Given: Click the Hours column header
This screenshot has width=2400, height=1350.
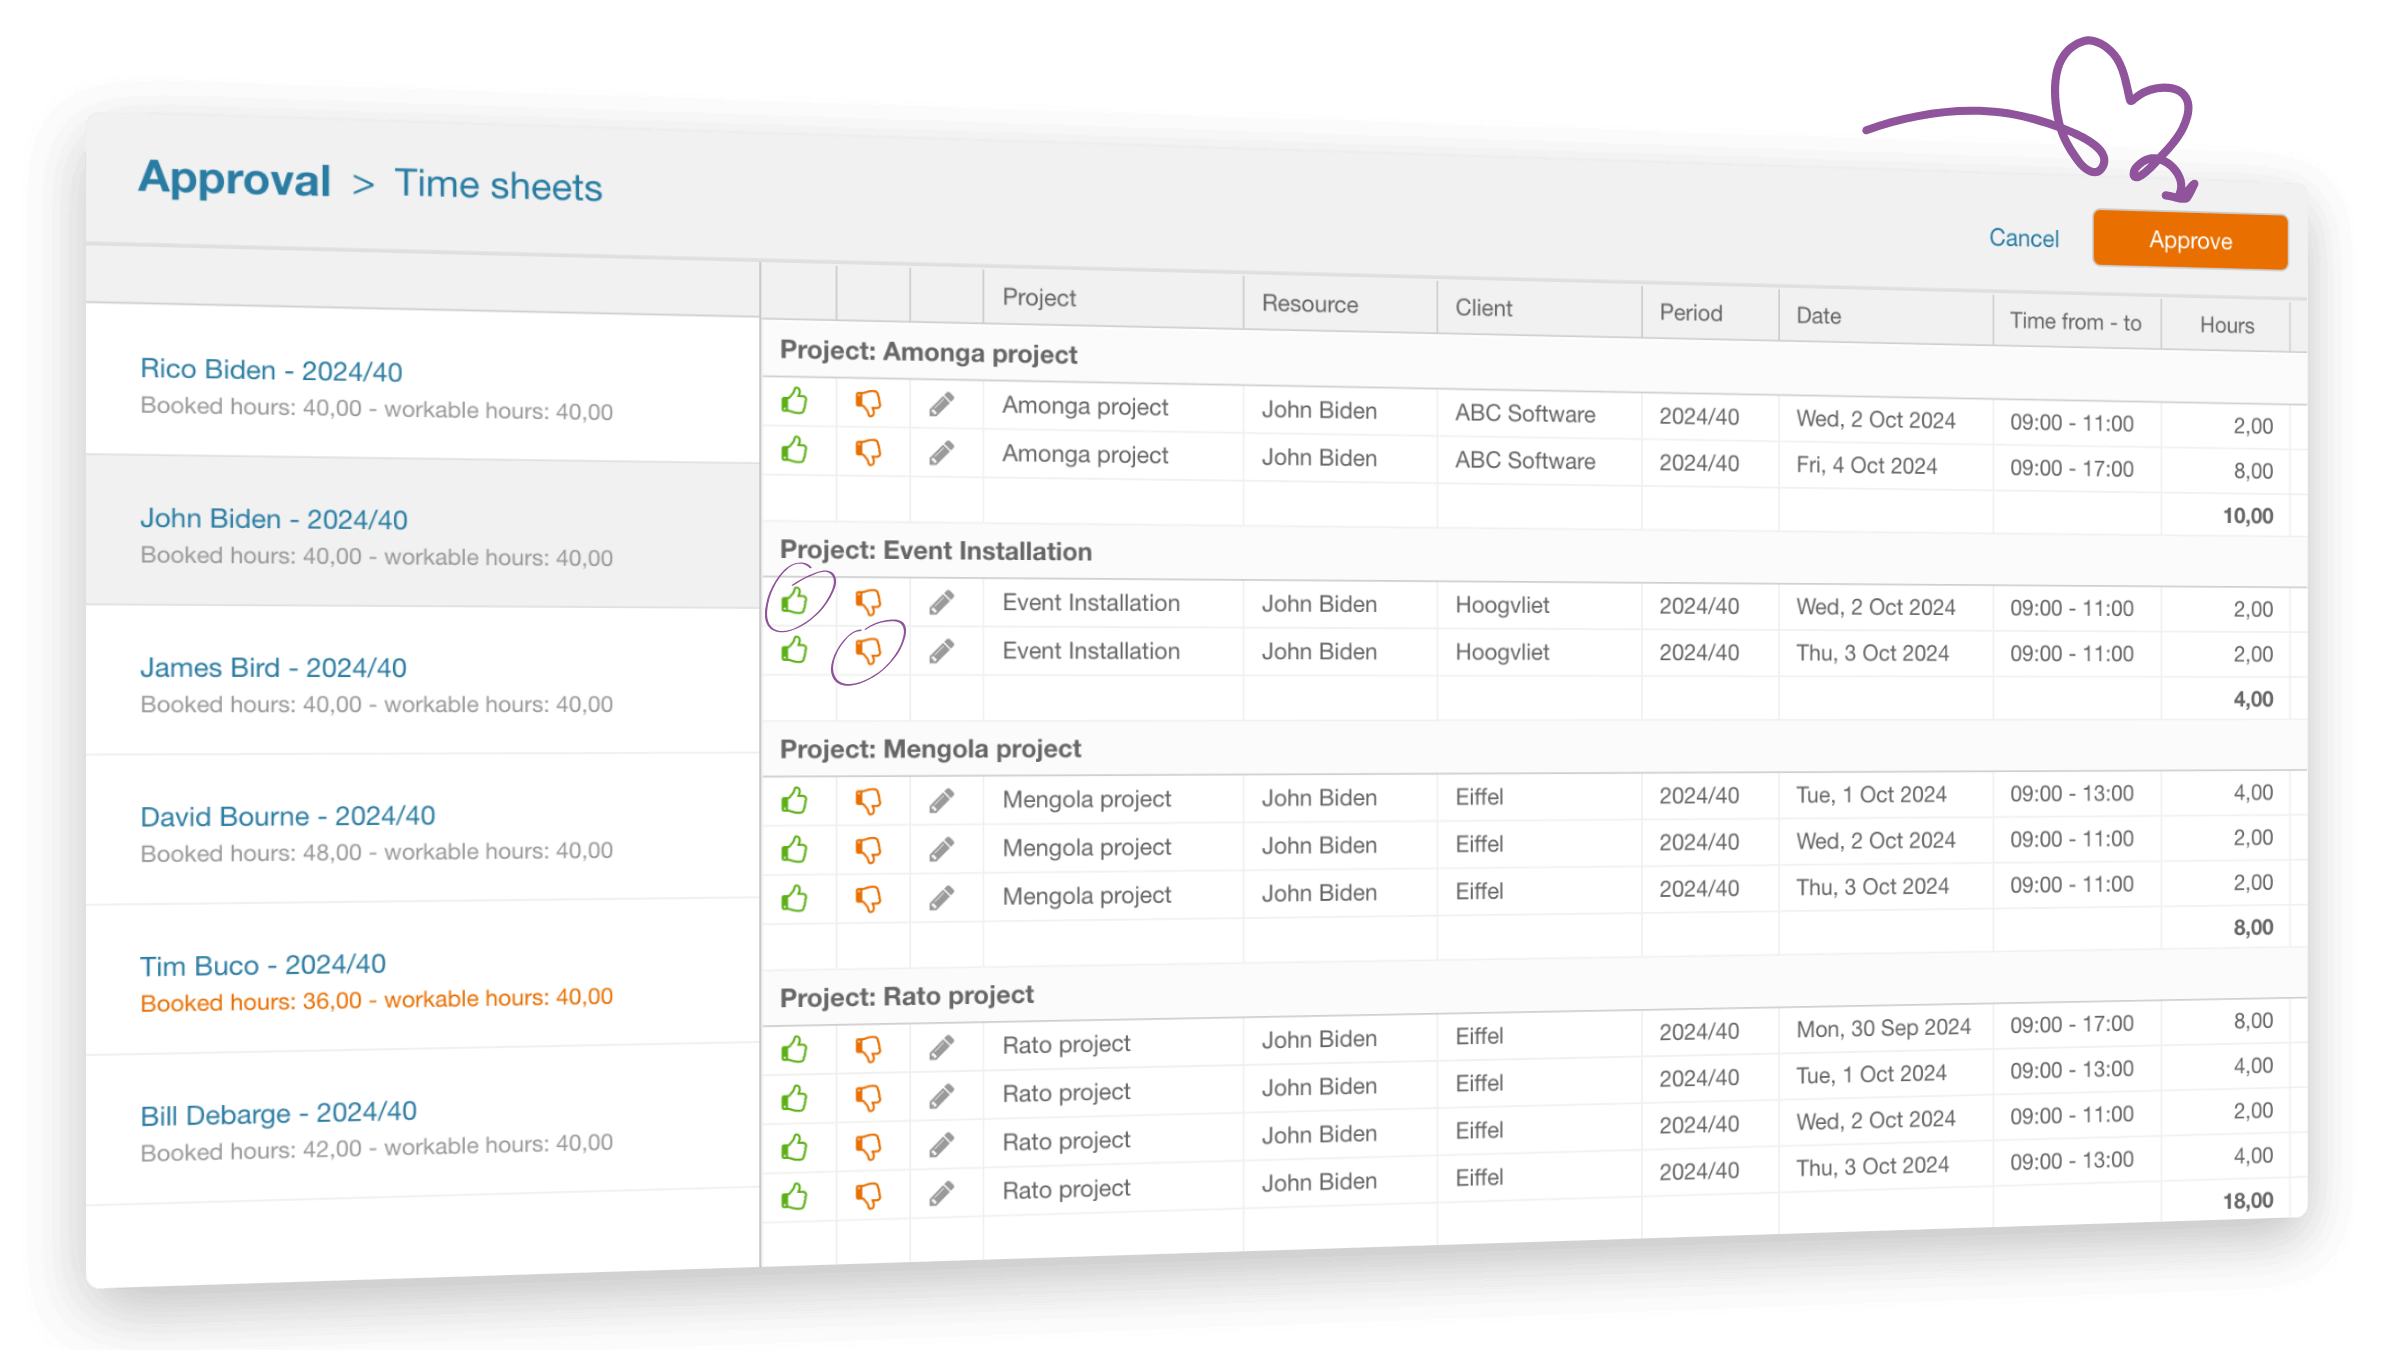Looking at the screenshot, I should pyautogui.click(x=2227, y=325).
